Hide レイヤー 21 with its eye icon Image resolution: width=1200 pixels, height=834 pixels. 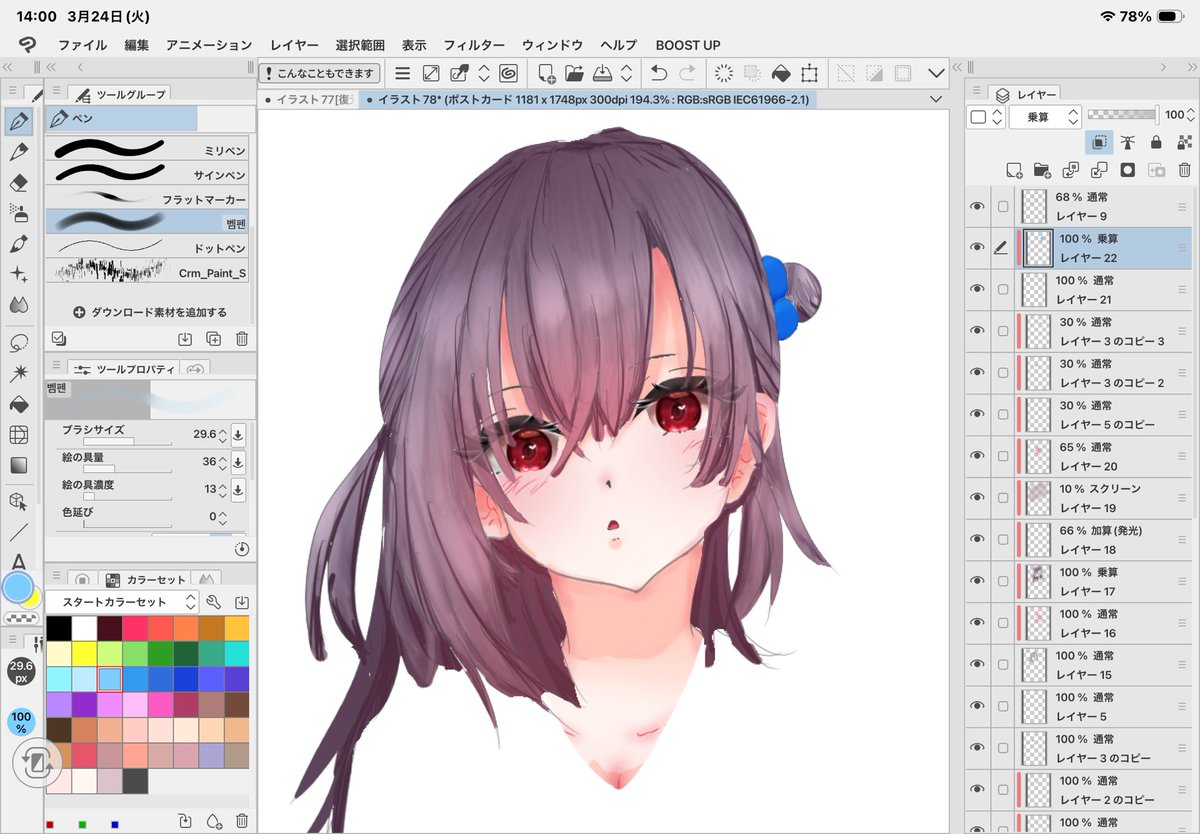[978, 289]
